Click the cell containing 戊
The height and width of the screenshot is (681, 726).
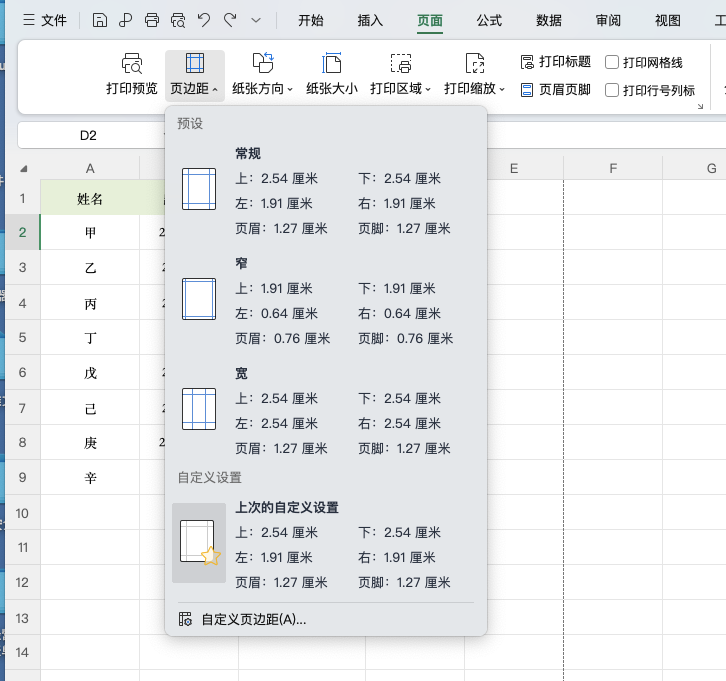(x=90, y=373)
